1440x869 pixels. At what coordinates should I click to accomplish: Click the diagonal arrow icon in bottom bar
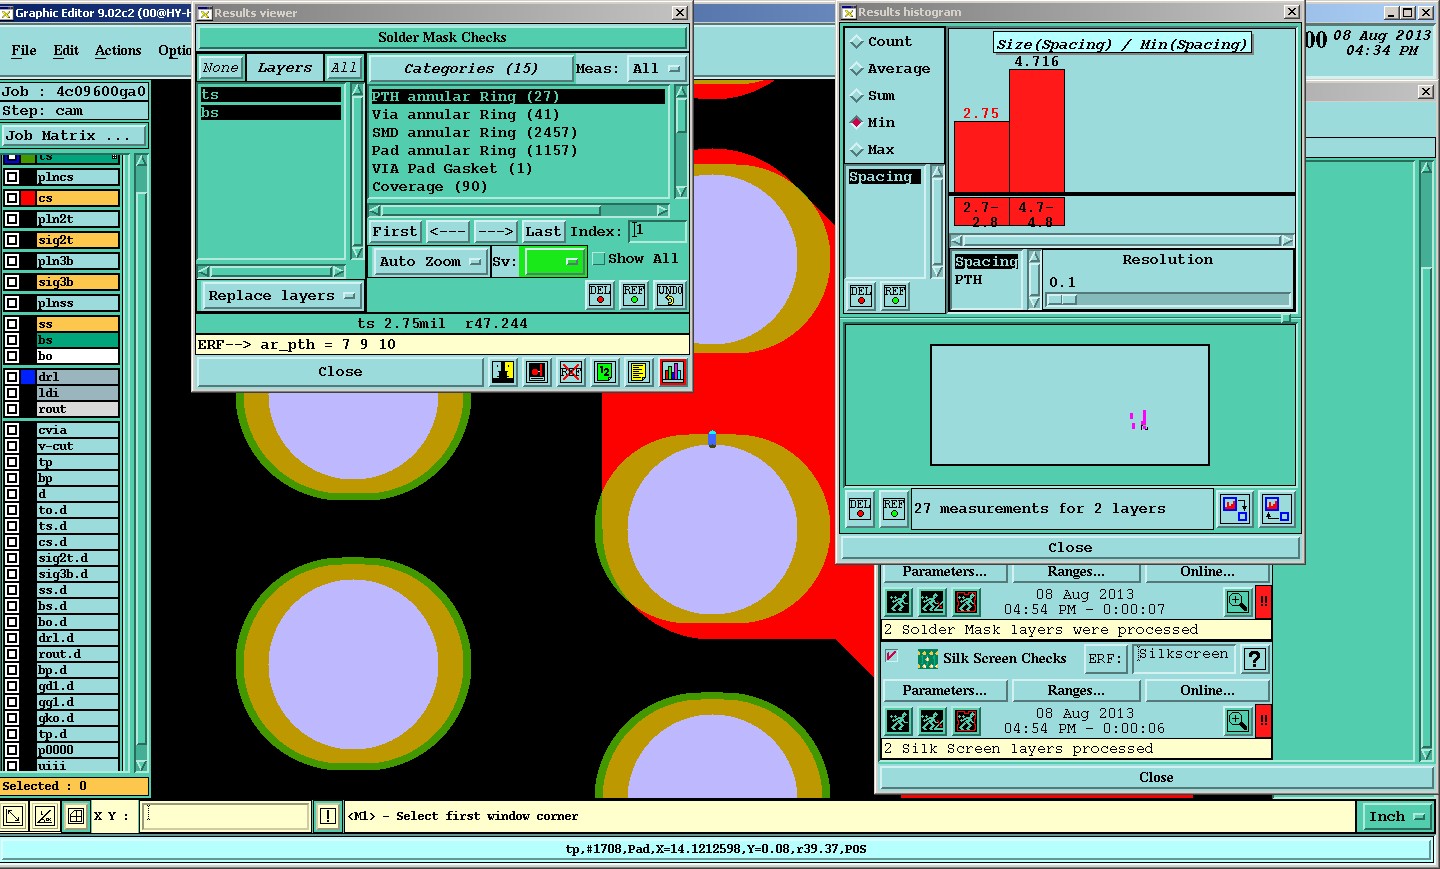point(13,816)
